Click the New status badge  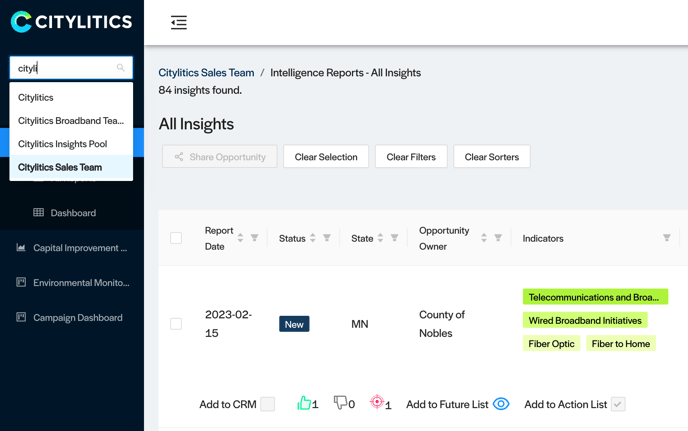(x=294, y=324)
